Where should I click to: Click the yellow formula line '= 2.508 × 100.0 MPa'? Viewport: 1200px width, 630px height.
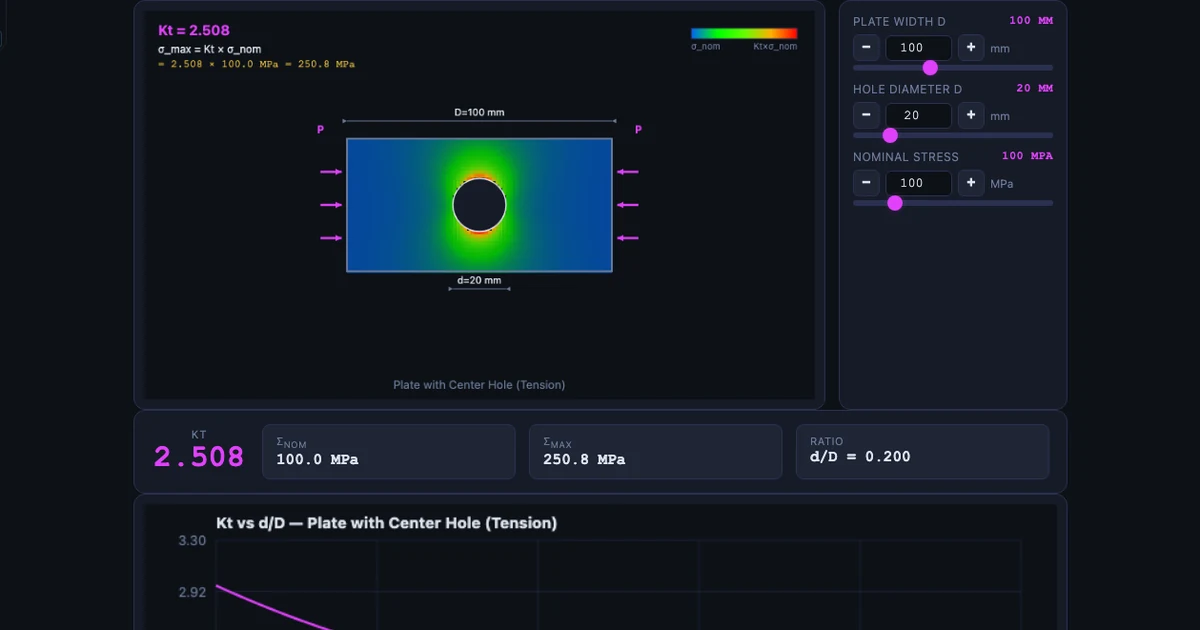[256, 64]
